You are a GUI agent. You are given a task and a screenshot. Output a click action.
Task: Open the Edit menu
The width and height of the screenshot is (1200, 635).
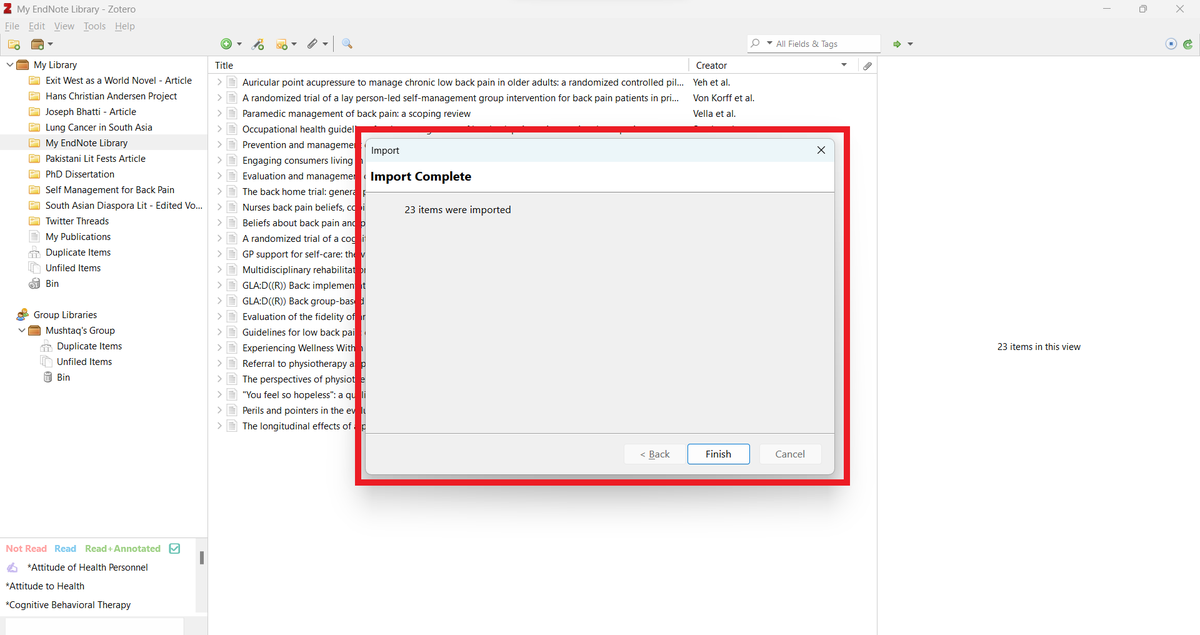37,26
